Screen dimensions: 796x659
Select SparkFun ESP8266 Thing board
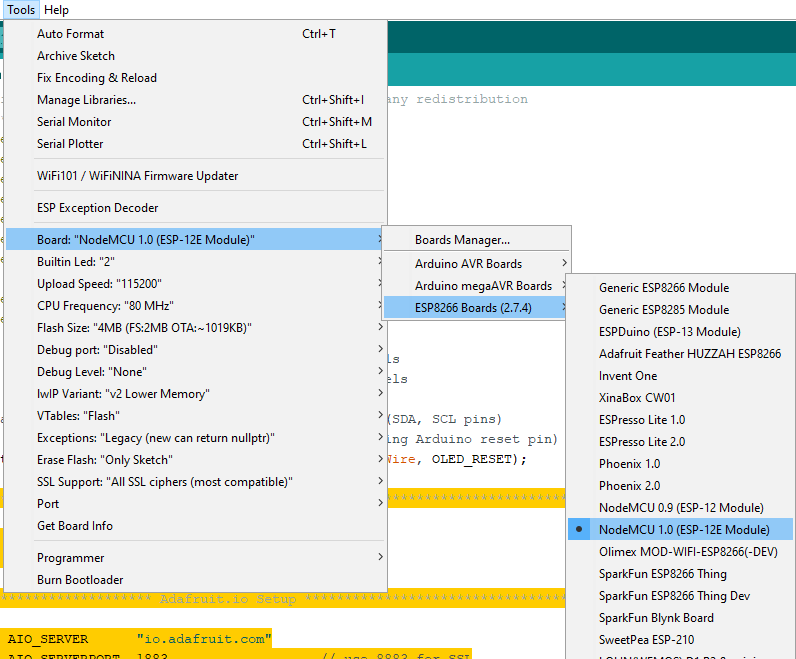tap(680, 574)
